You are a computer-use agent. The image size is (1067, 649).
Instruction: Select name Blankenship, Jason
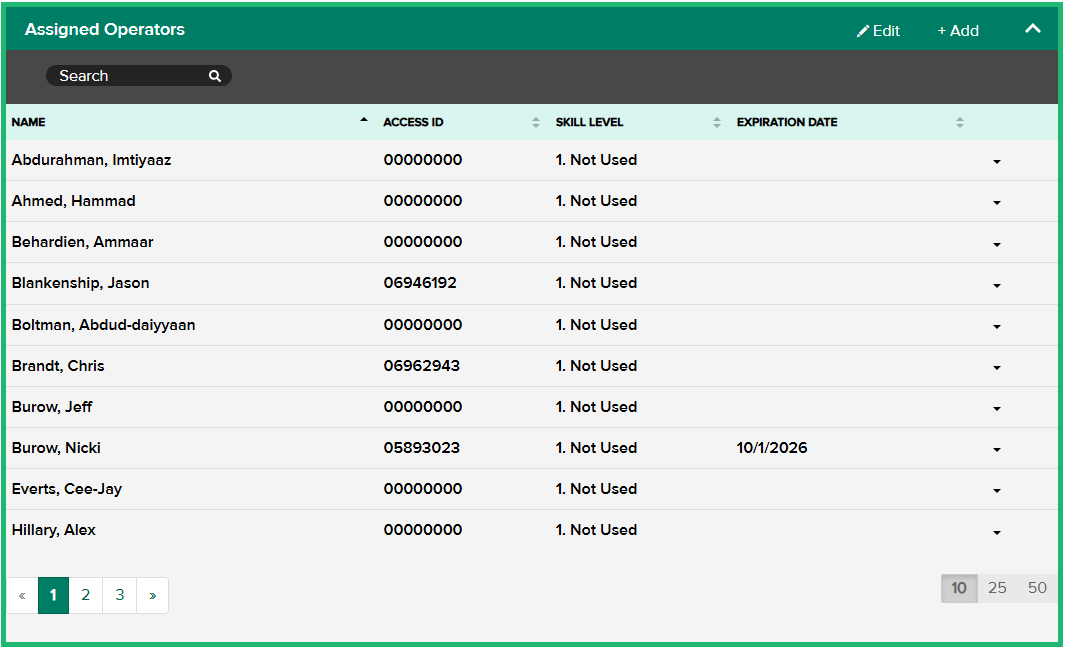click(x=80, y=283)
